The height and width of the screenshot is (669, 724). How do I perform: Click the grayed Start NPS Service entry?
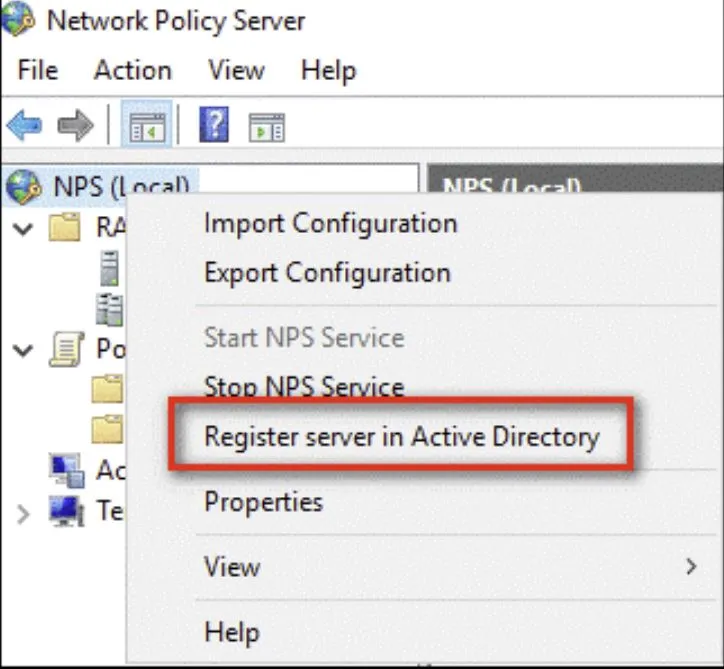point(304,337)
